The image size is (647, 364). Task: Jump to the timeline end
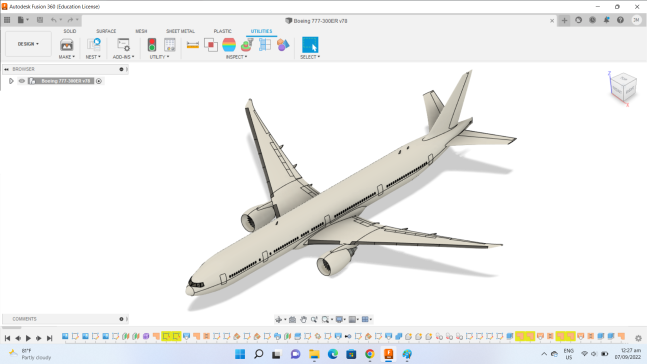[50, 338]
